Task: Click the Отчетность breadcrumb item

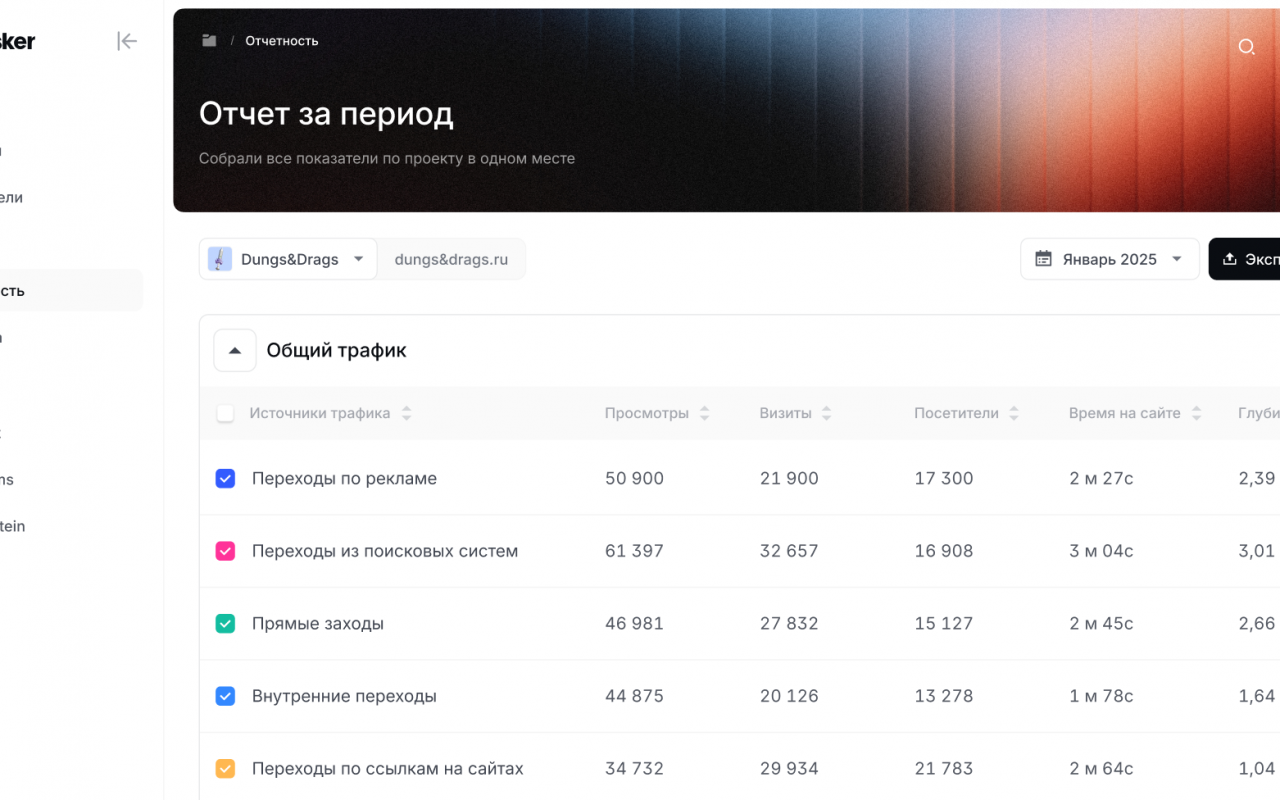Action: [282, 41]
